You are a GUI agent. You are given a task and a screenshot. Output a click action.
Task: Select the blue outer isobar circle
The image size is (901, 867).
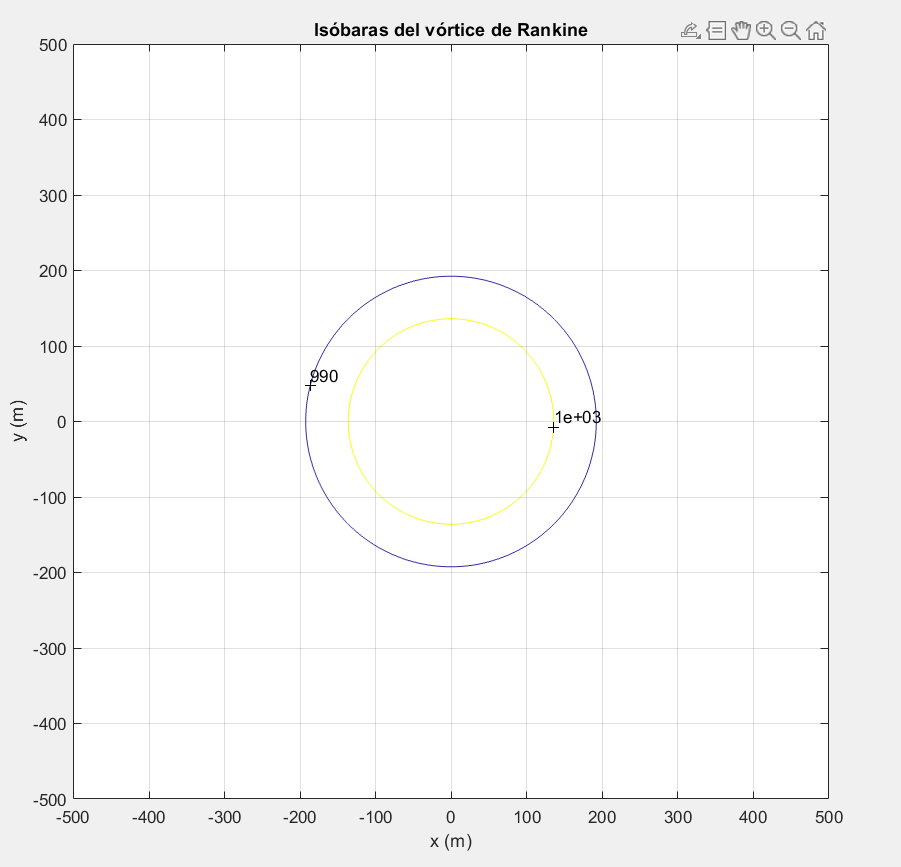point(451,276)
